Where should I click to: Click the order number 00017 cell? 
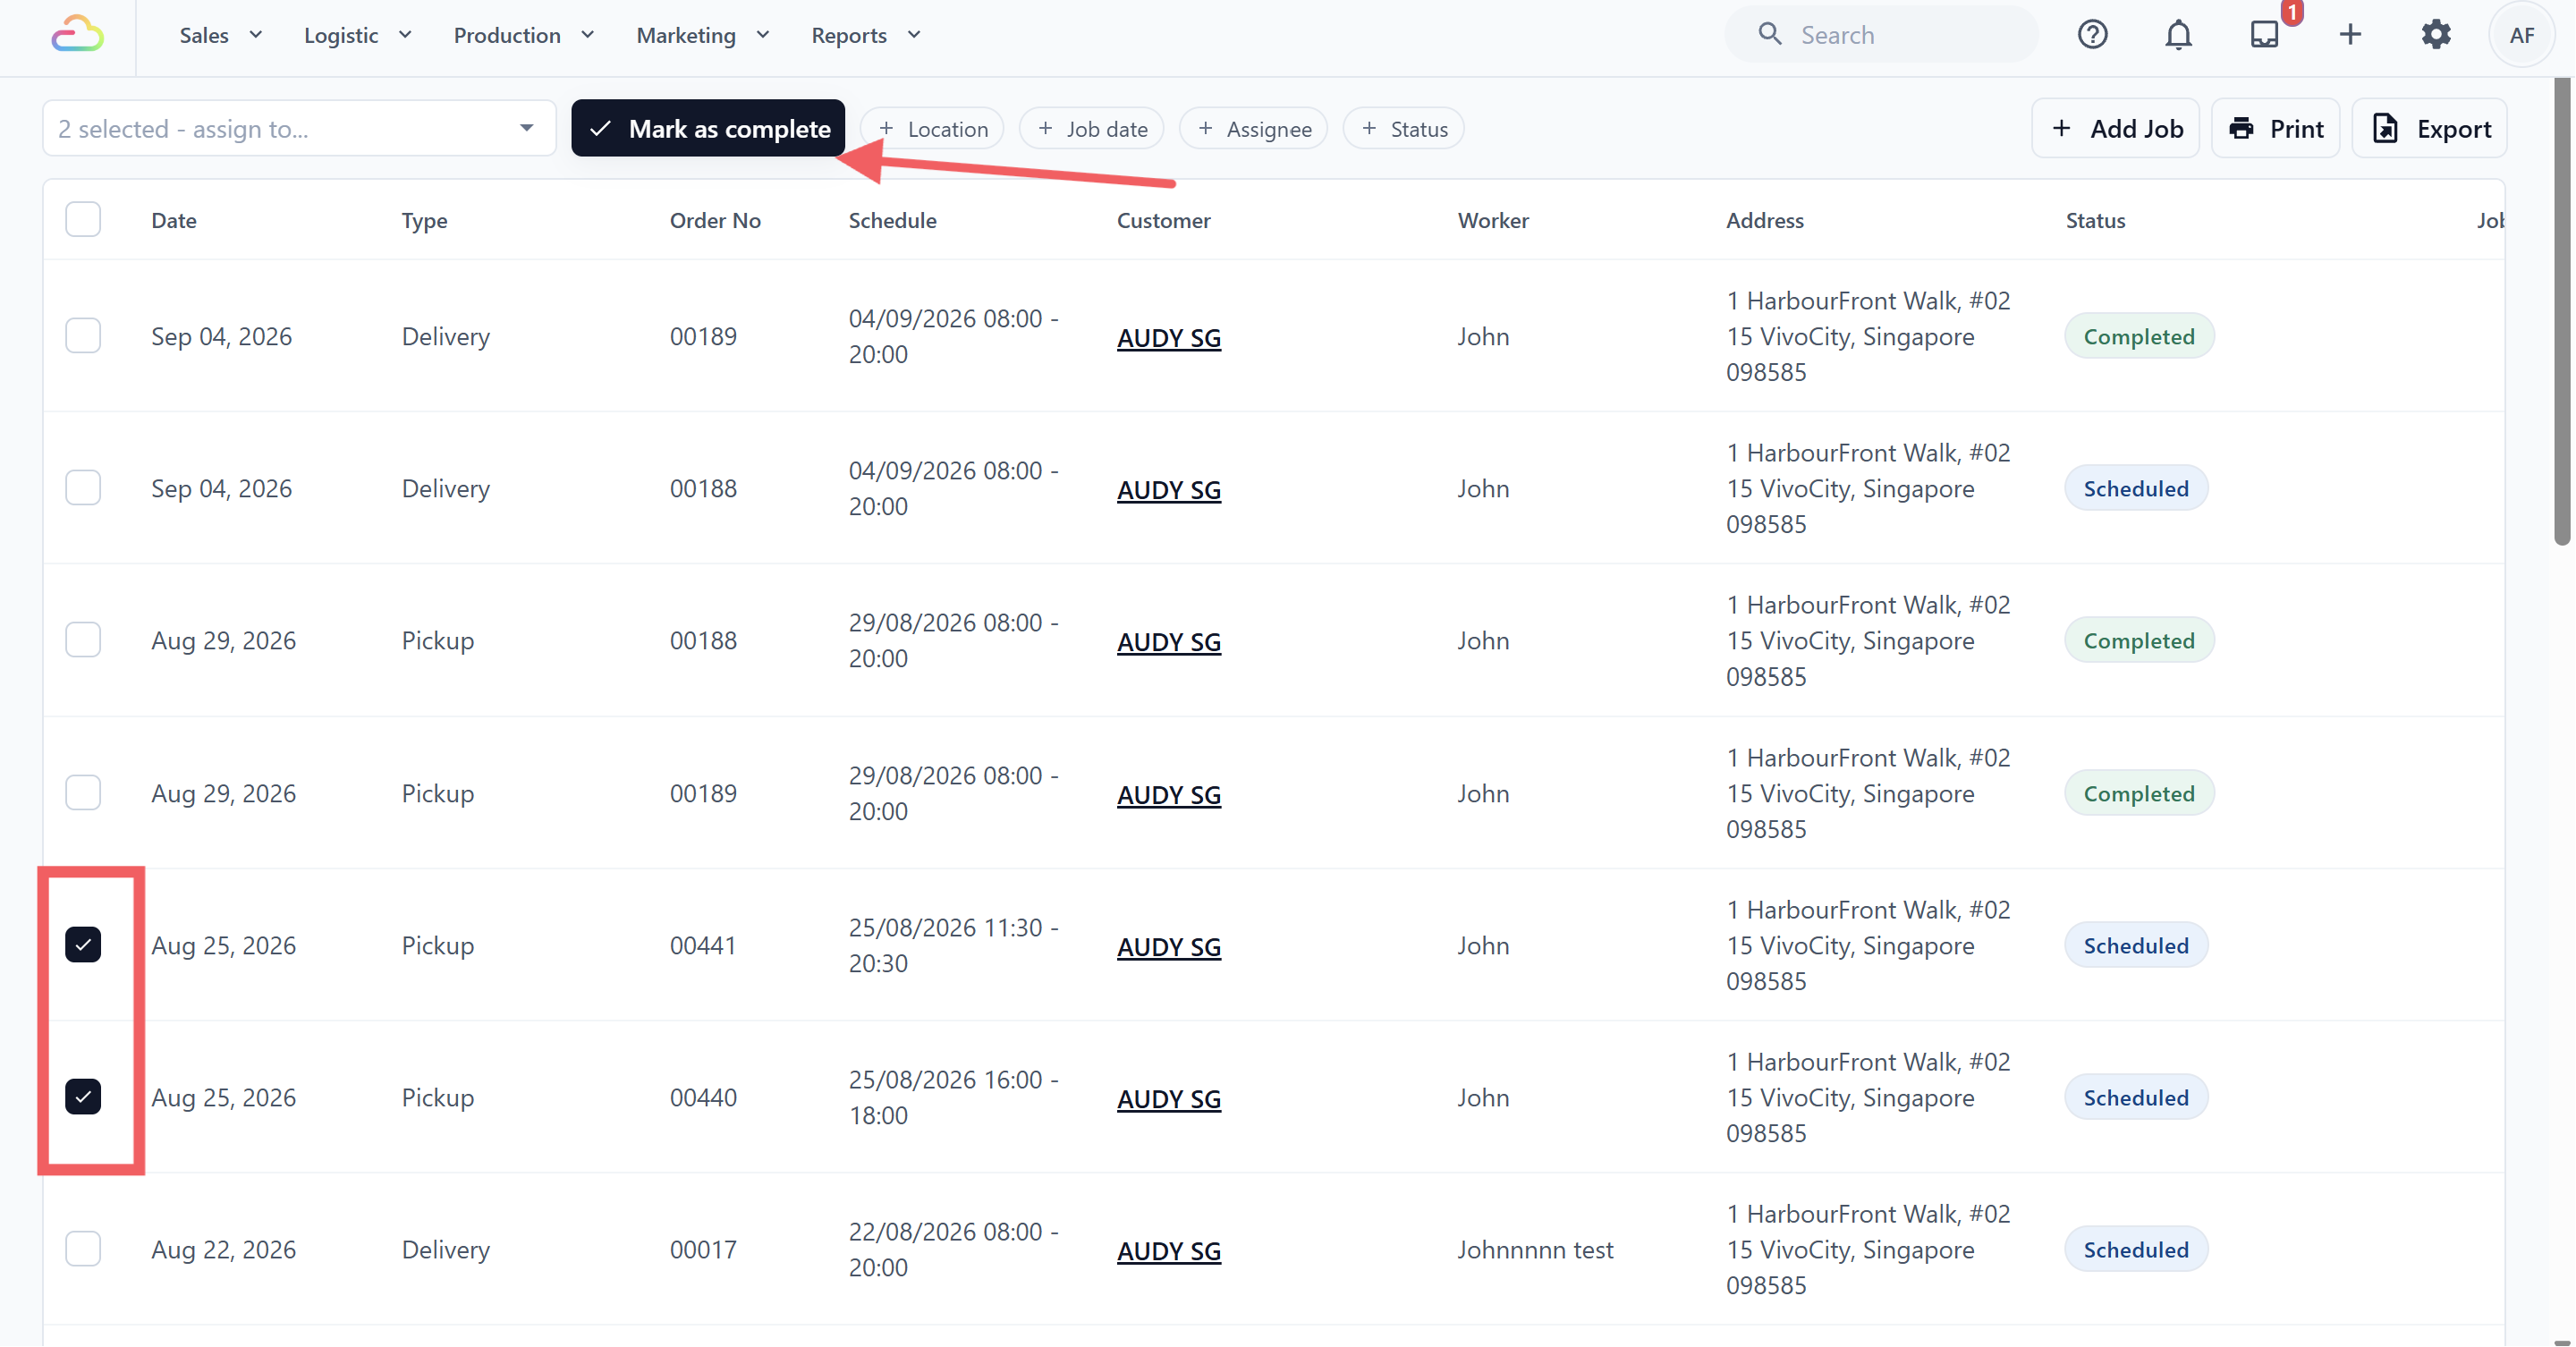[x=703, y=1249]
